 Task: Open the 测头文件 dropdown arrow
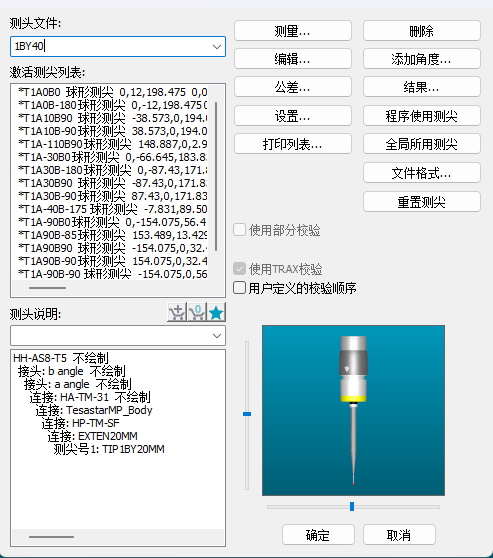tap(216, 47)
